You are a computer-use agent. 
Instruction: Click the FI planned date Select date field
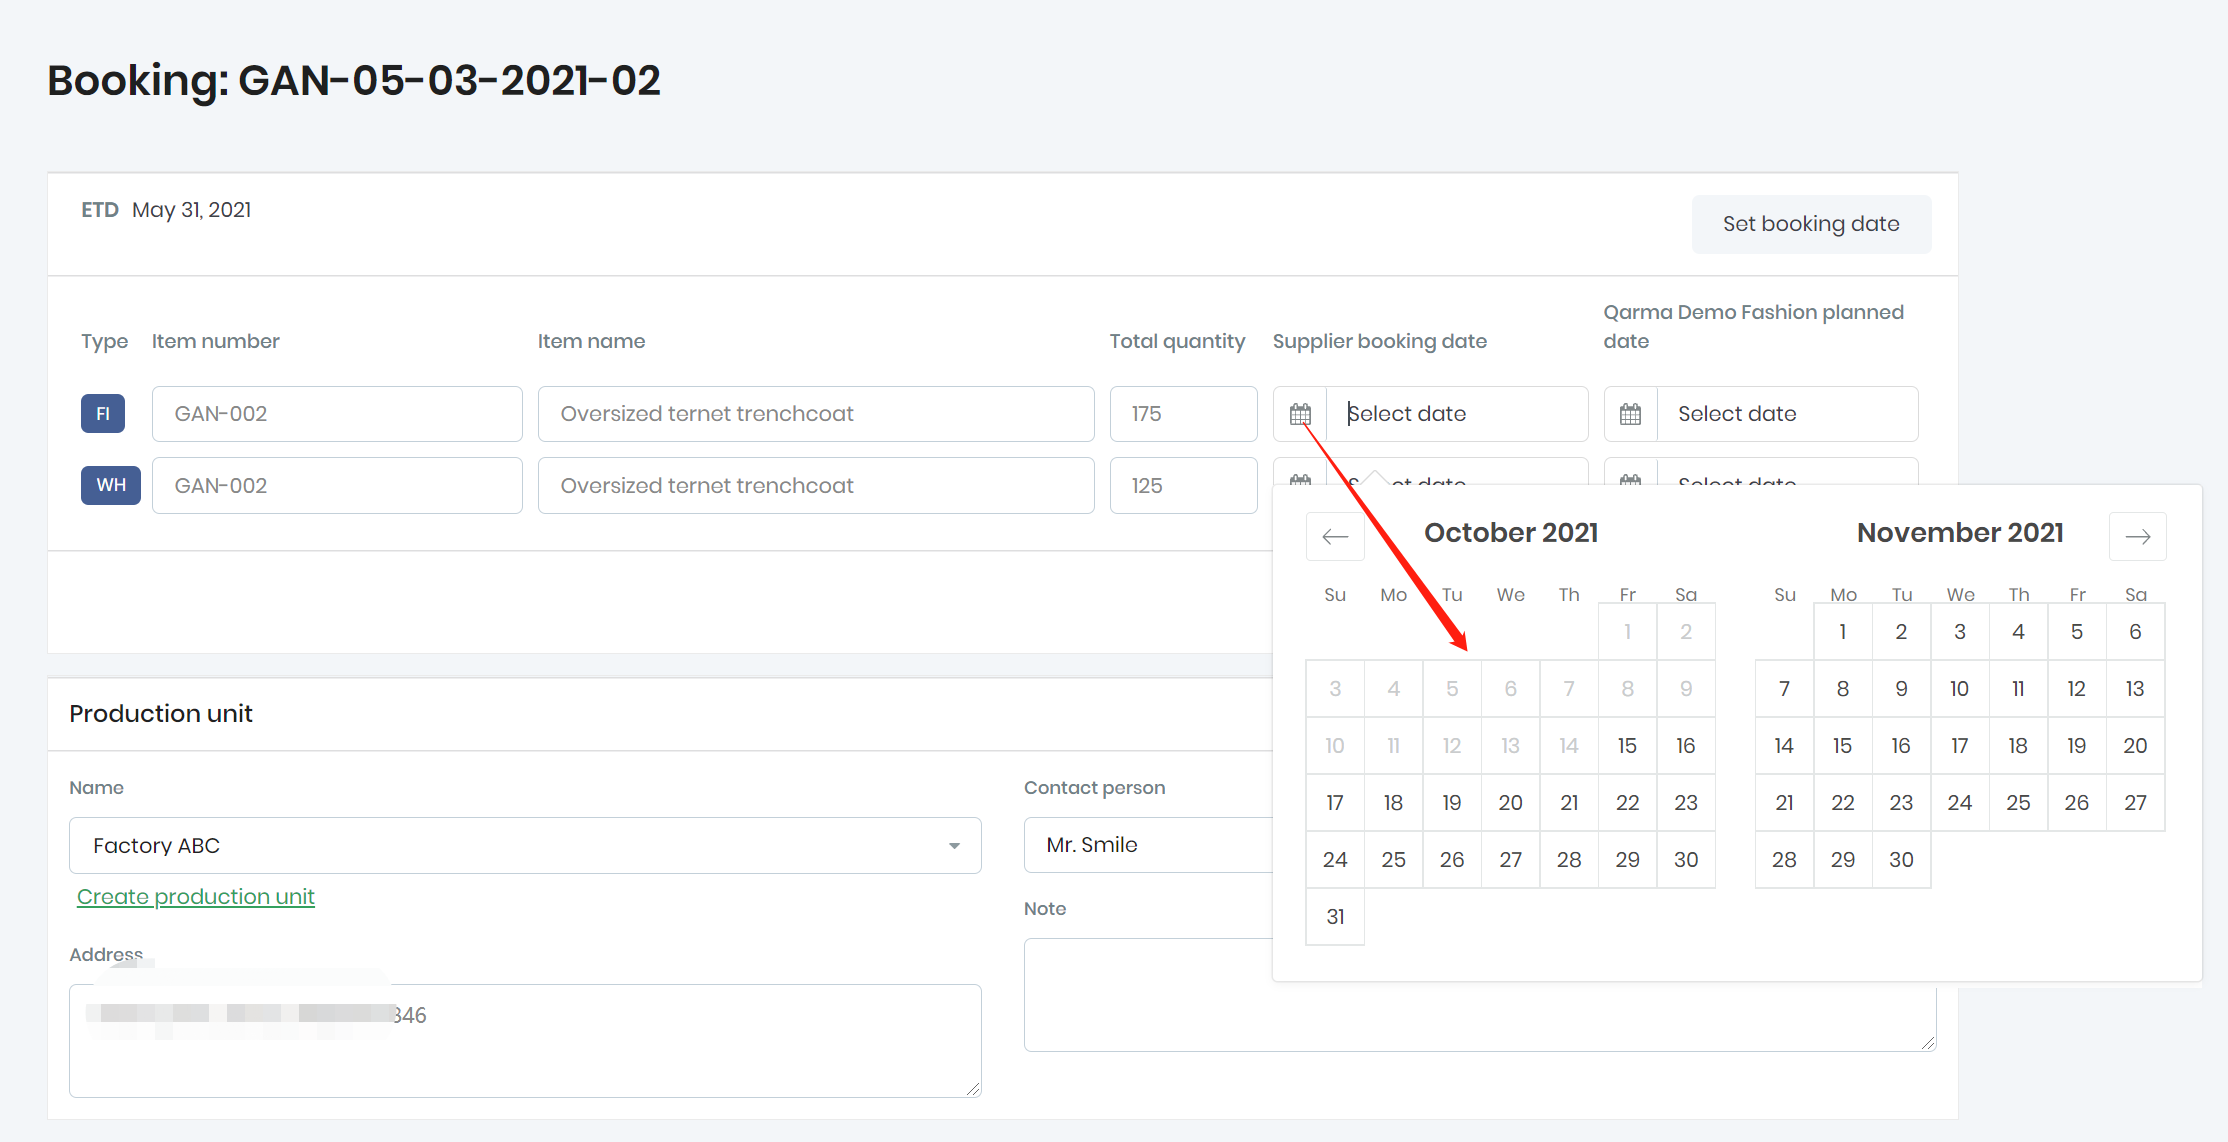click(1786, 414)
